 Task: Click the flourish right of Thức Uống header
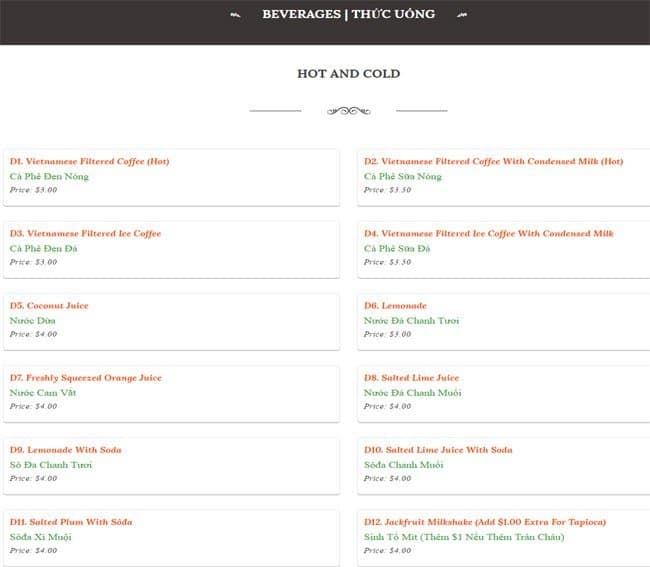(460, 15)
